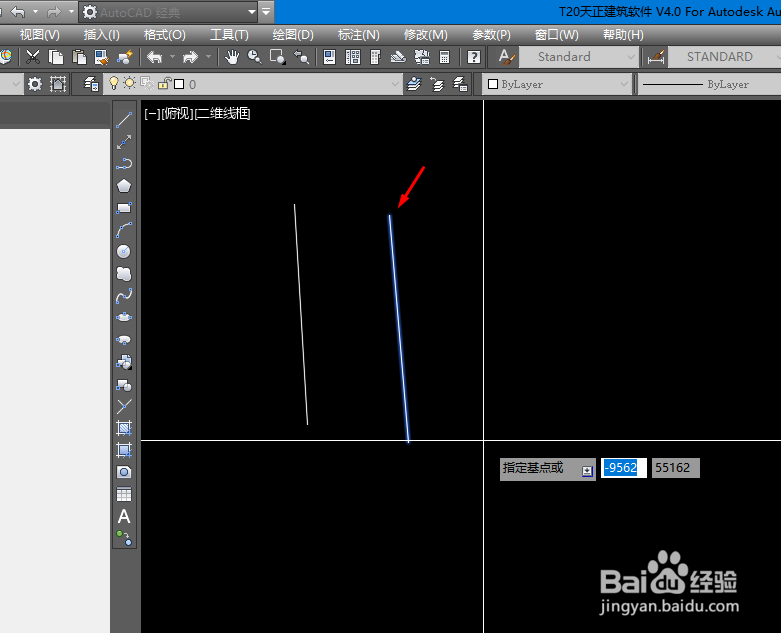
Task: Select the Construction Line tool
Action: click(124, 142)
